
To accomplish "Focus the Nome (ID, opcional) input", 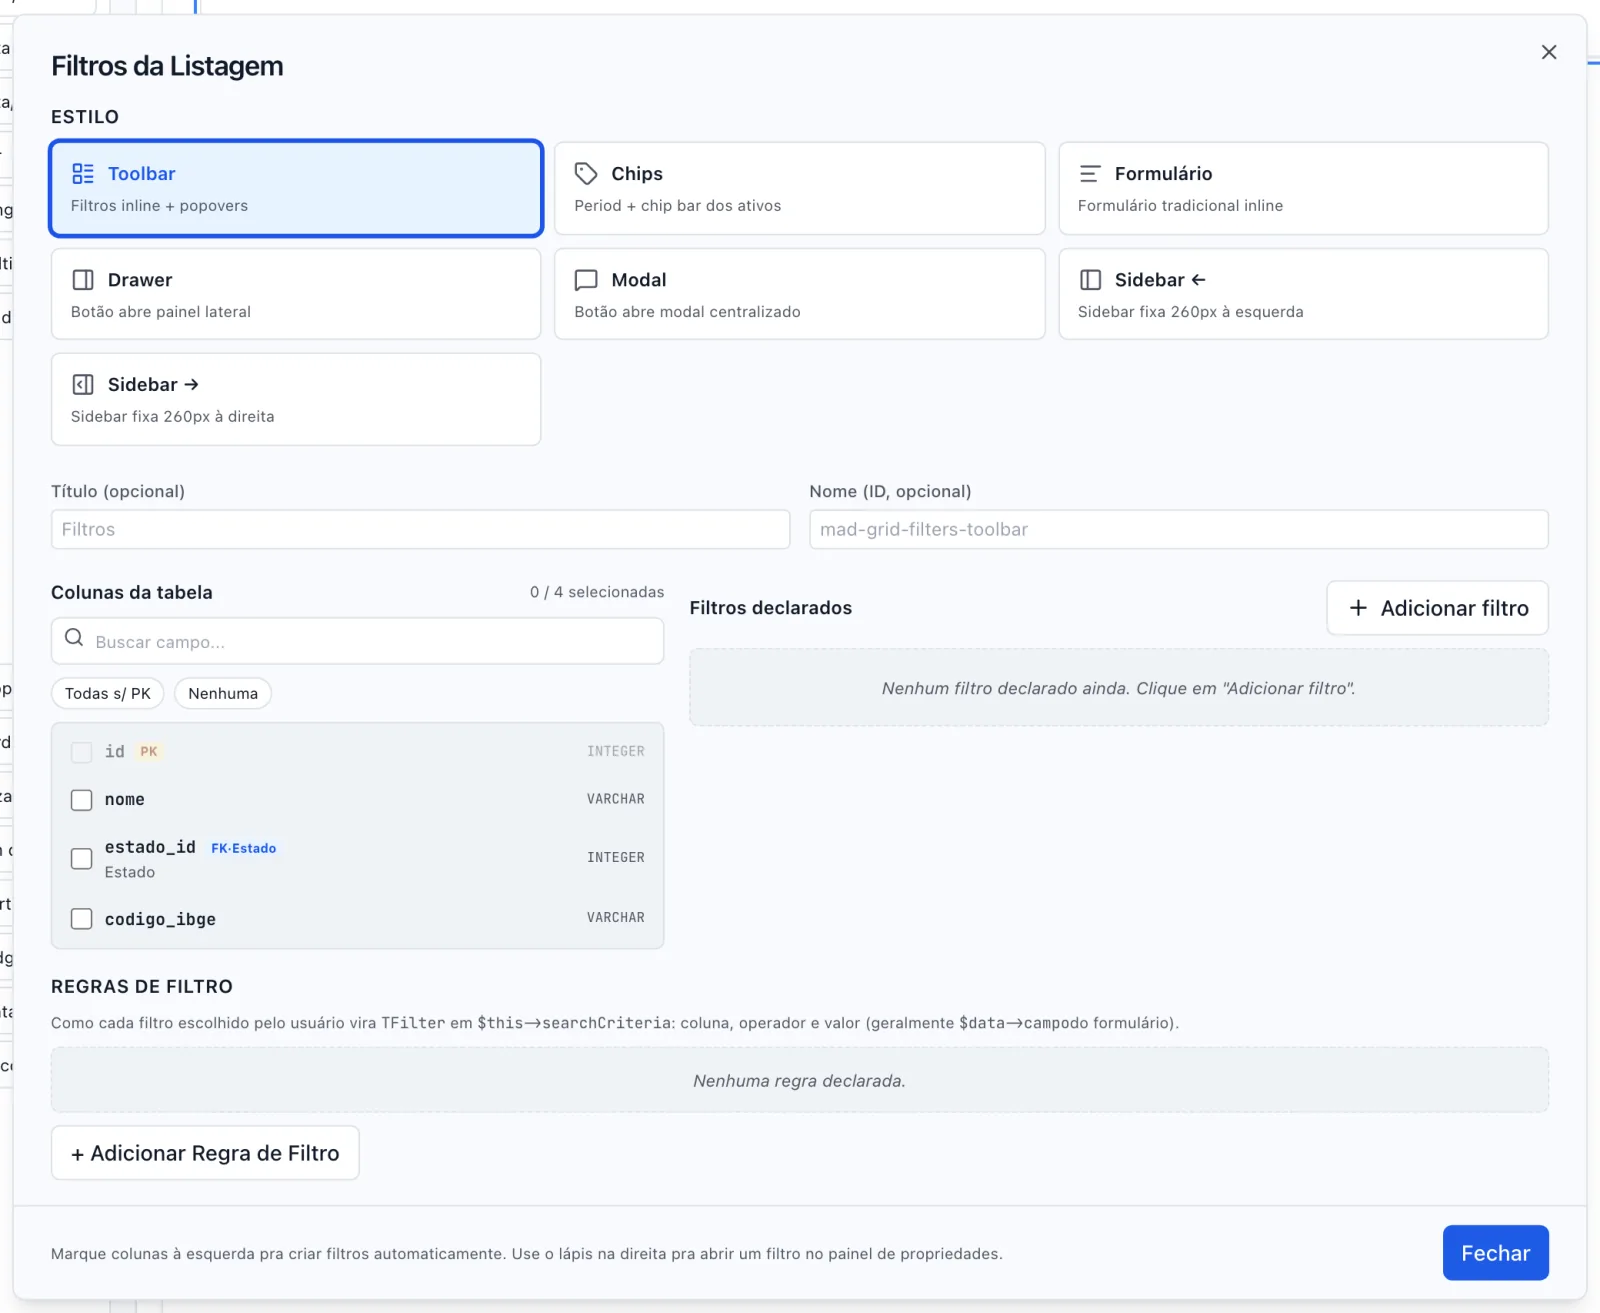I will (1179, 529).
